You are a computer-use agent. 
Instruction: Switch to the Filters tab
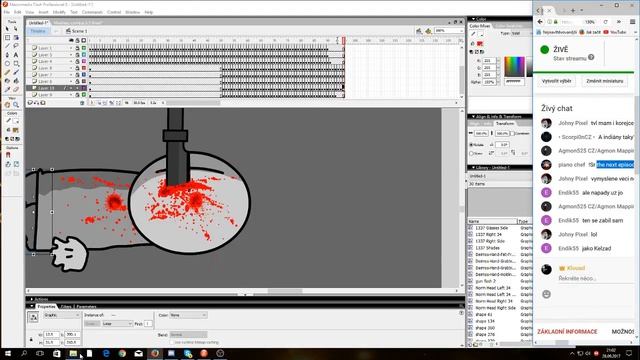pos(66,307)
